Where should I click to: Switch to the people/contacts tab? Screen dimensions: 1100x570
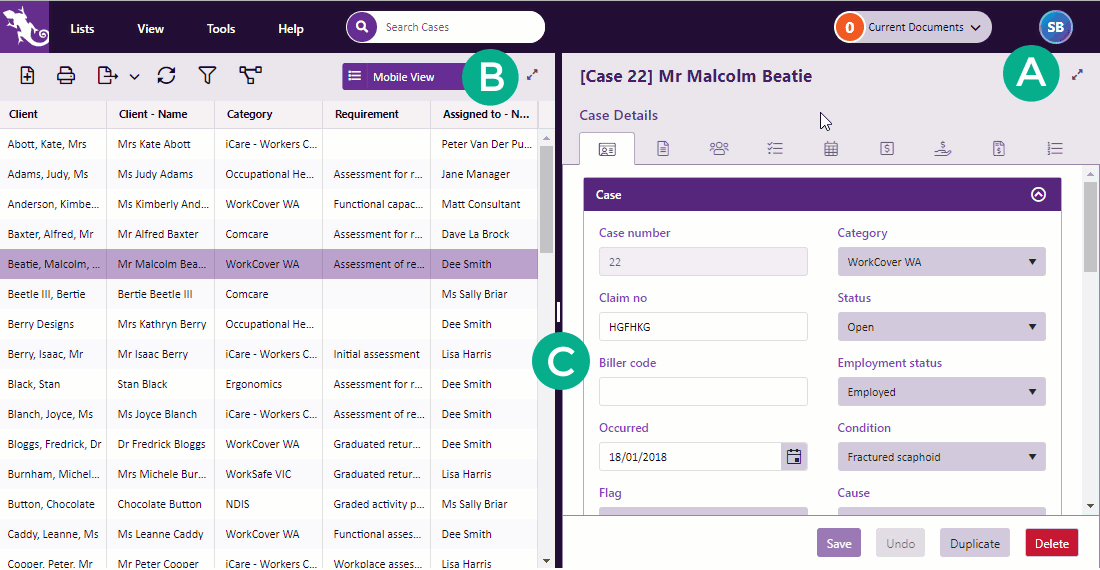pos(719,149)
